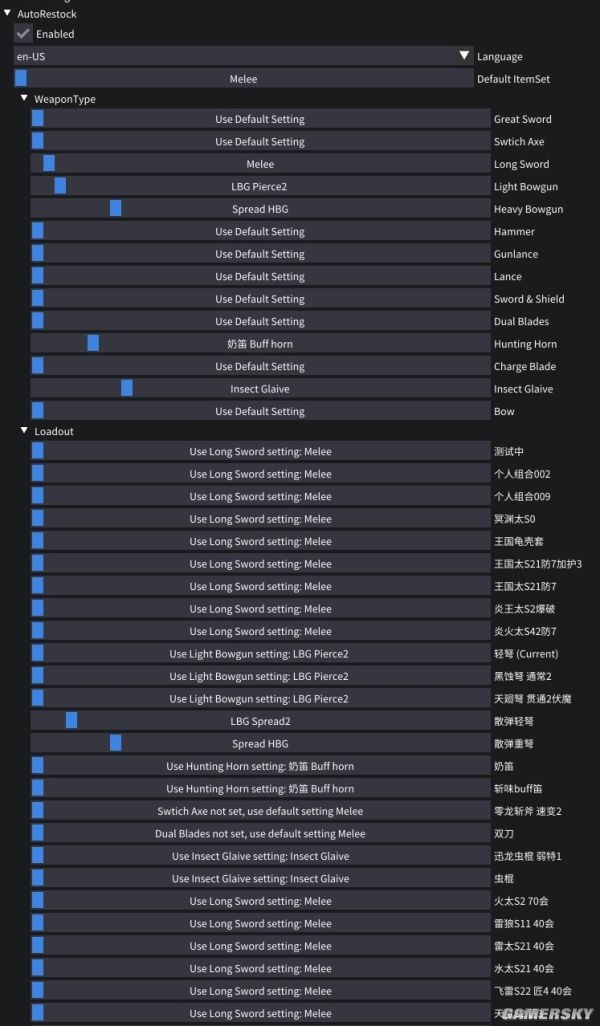Click the 散弹重弩 loadout slider handle
This screenshot has width=600, height=1026.
(x=116, y=743)
